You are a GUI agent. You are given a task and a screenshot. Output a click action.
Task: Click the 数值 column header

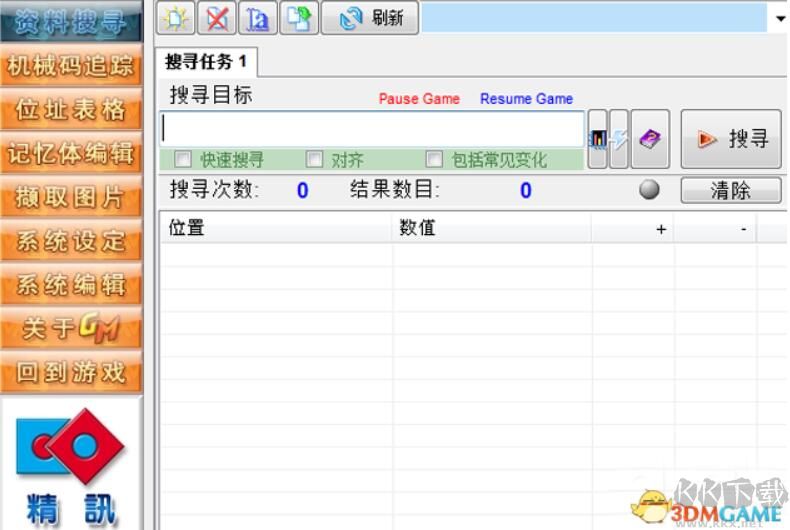point(491,228)
